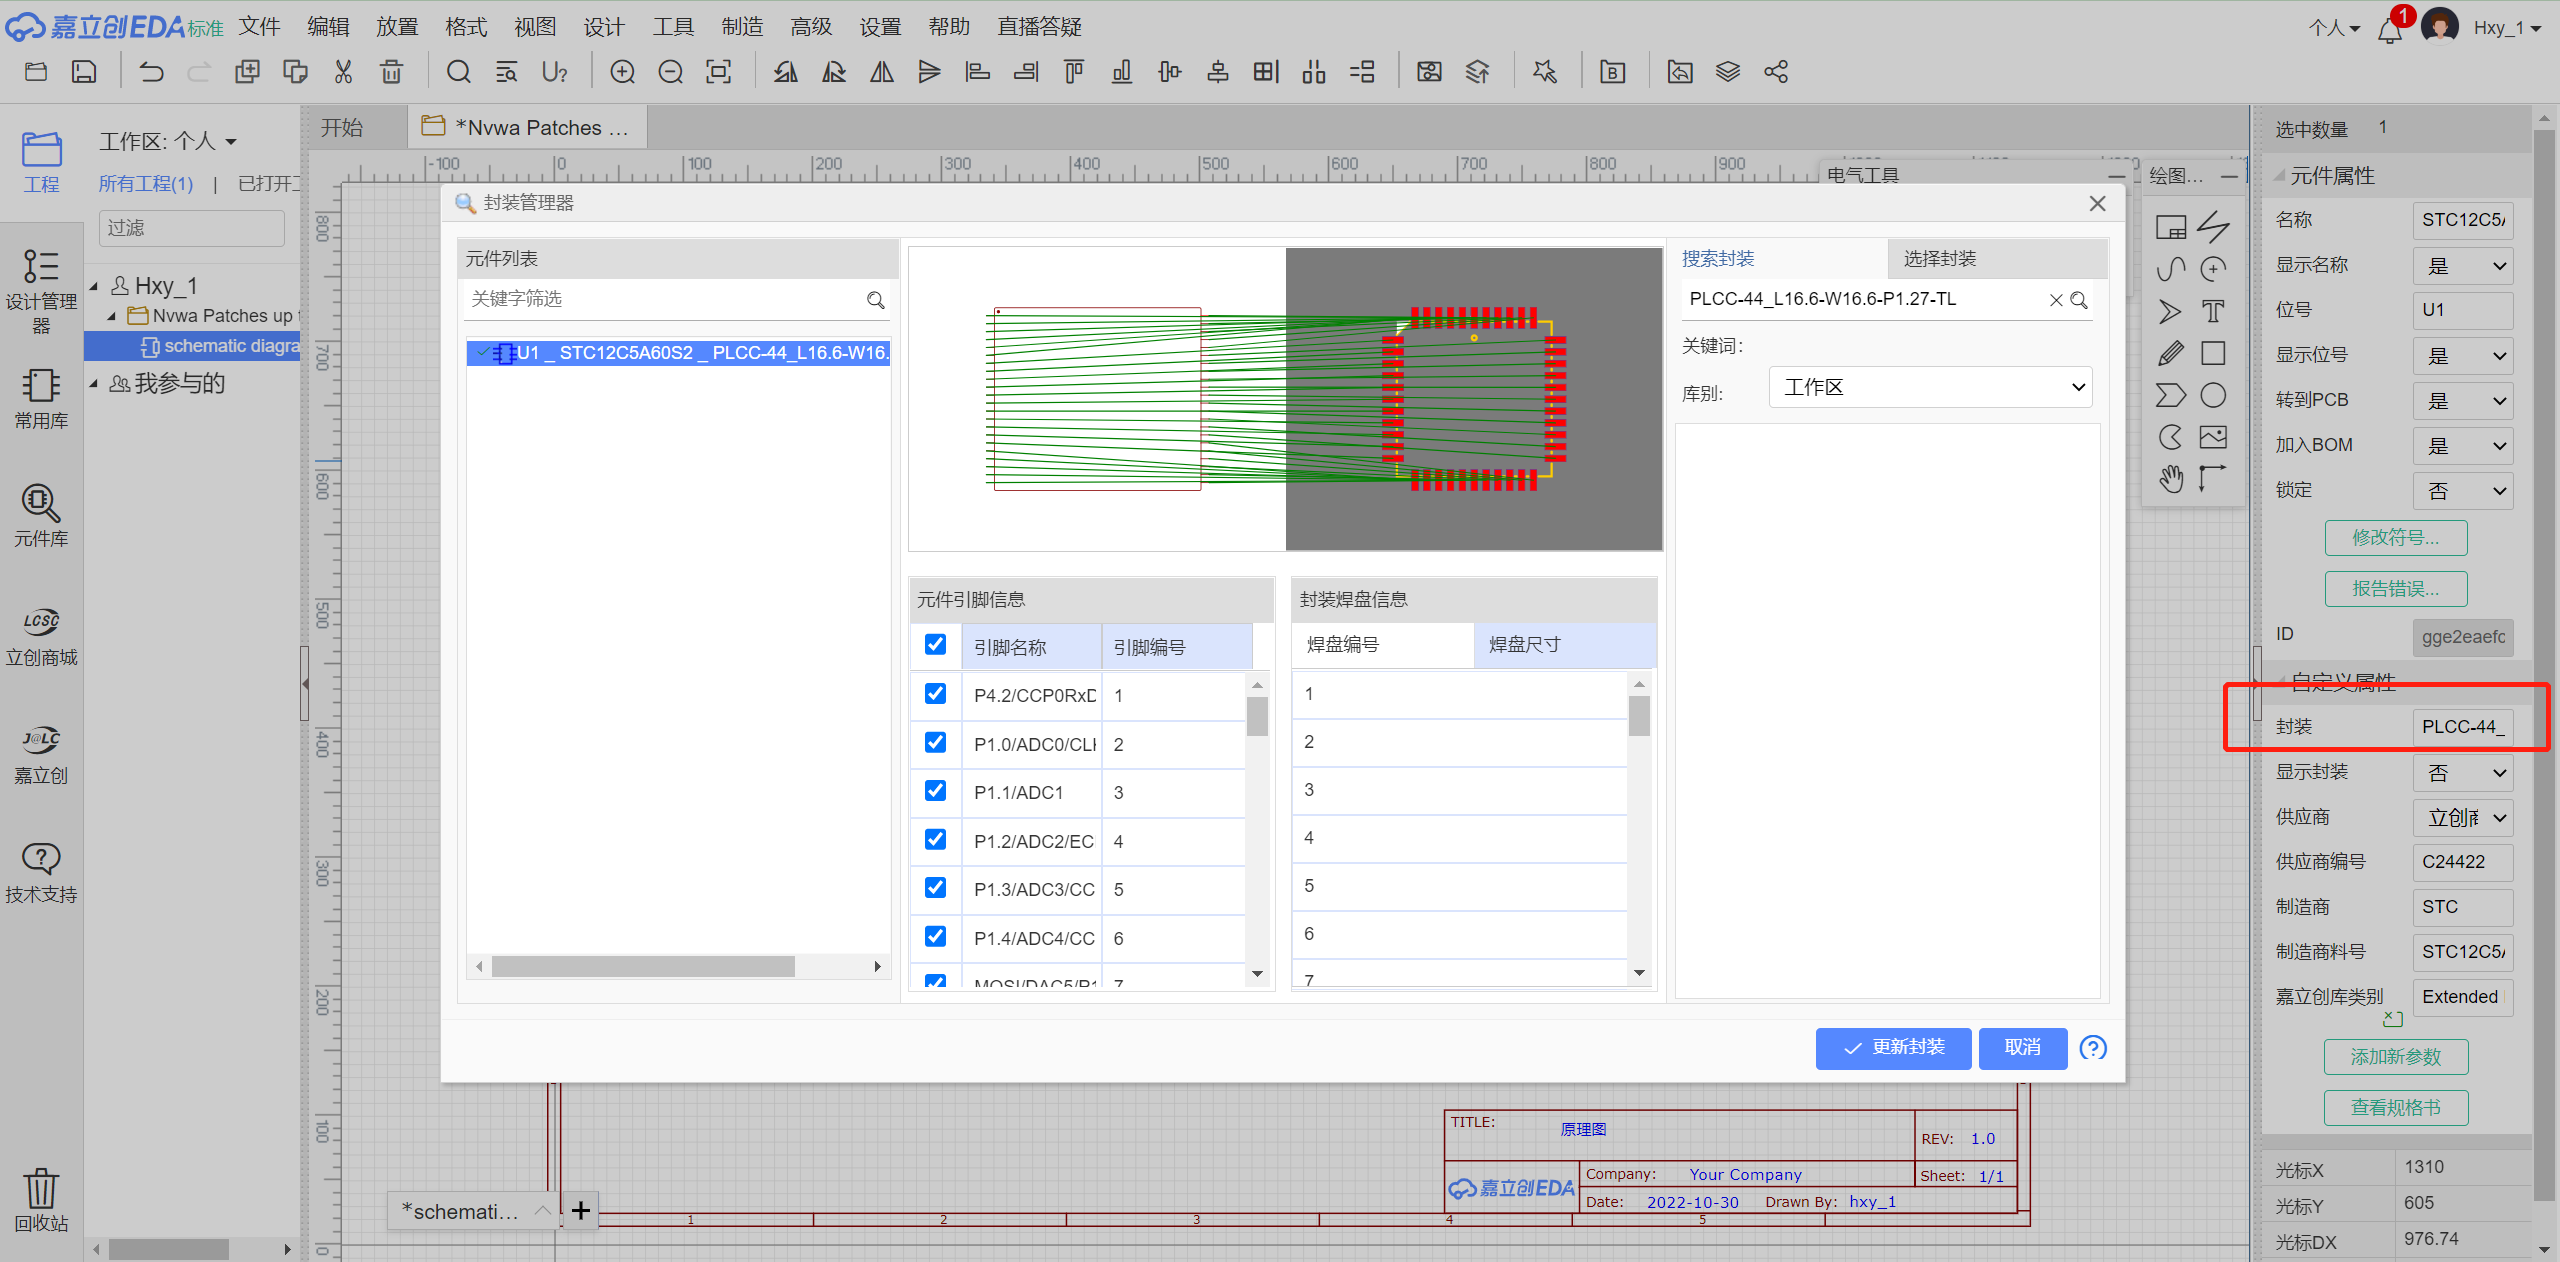This screenshot has height=1262, width=2560.
Task: Click the Save icon in toolbar
Action: coord(84,72)
